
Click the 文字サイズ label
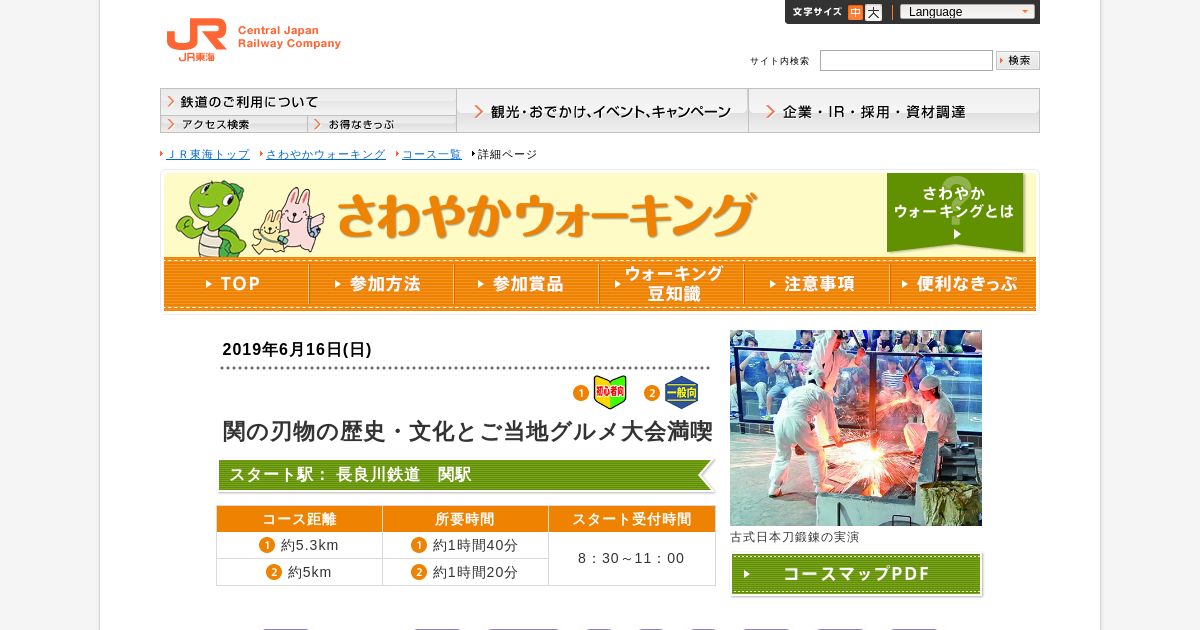tap(817, 12)
